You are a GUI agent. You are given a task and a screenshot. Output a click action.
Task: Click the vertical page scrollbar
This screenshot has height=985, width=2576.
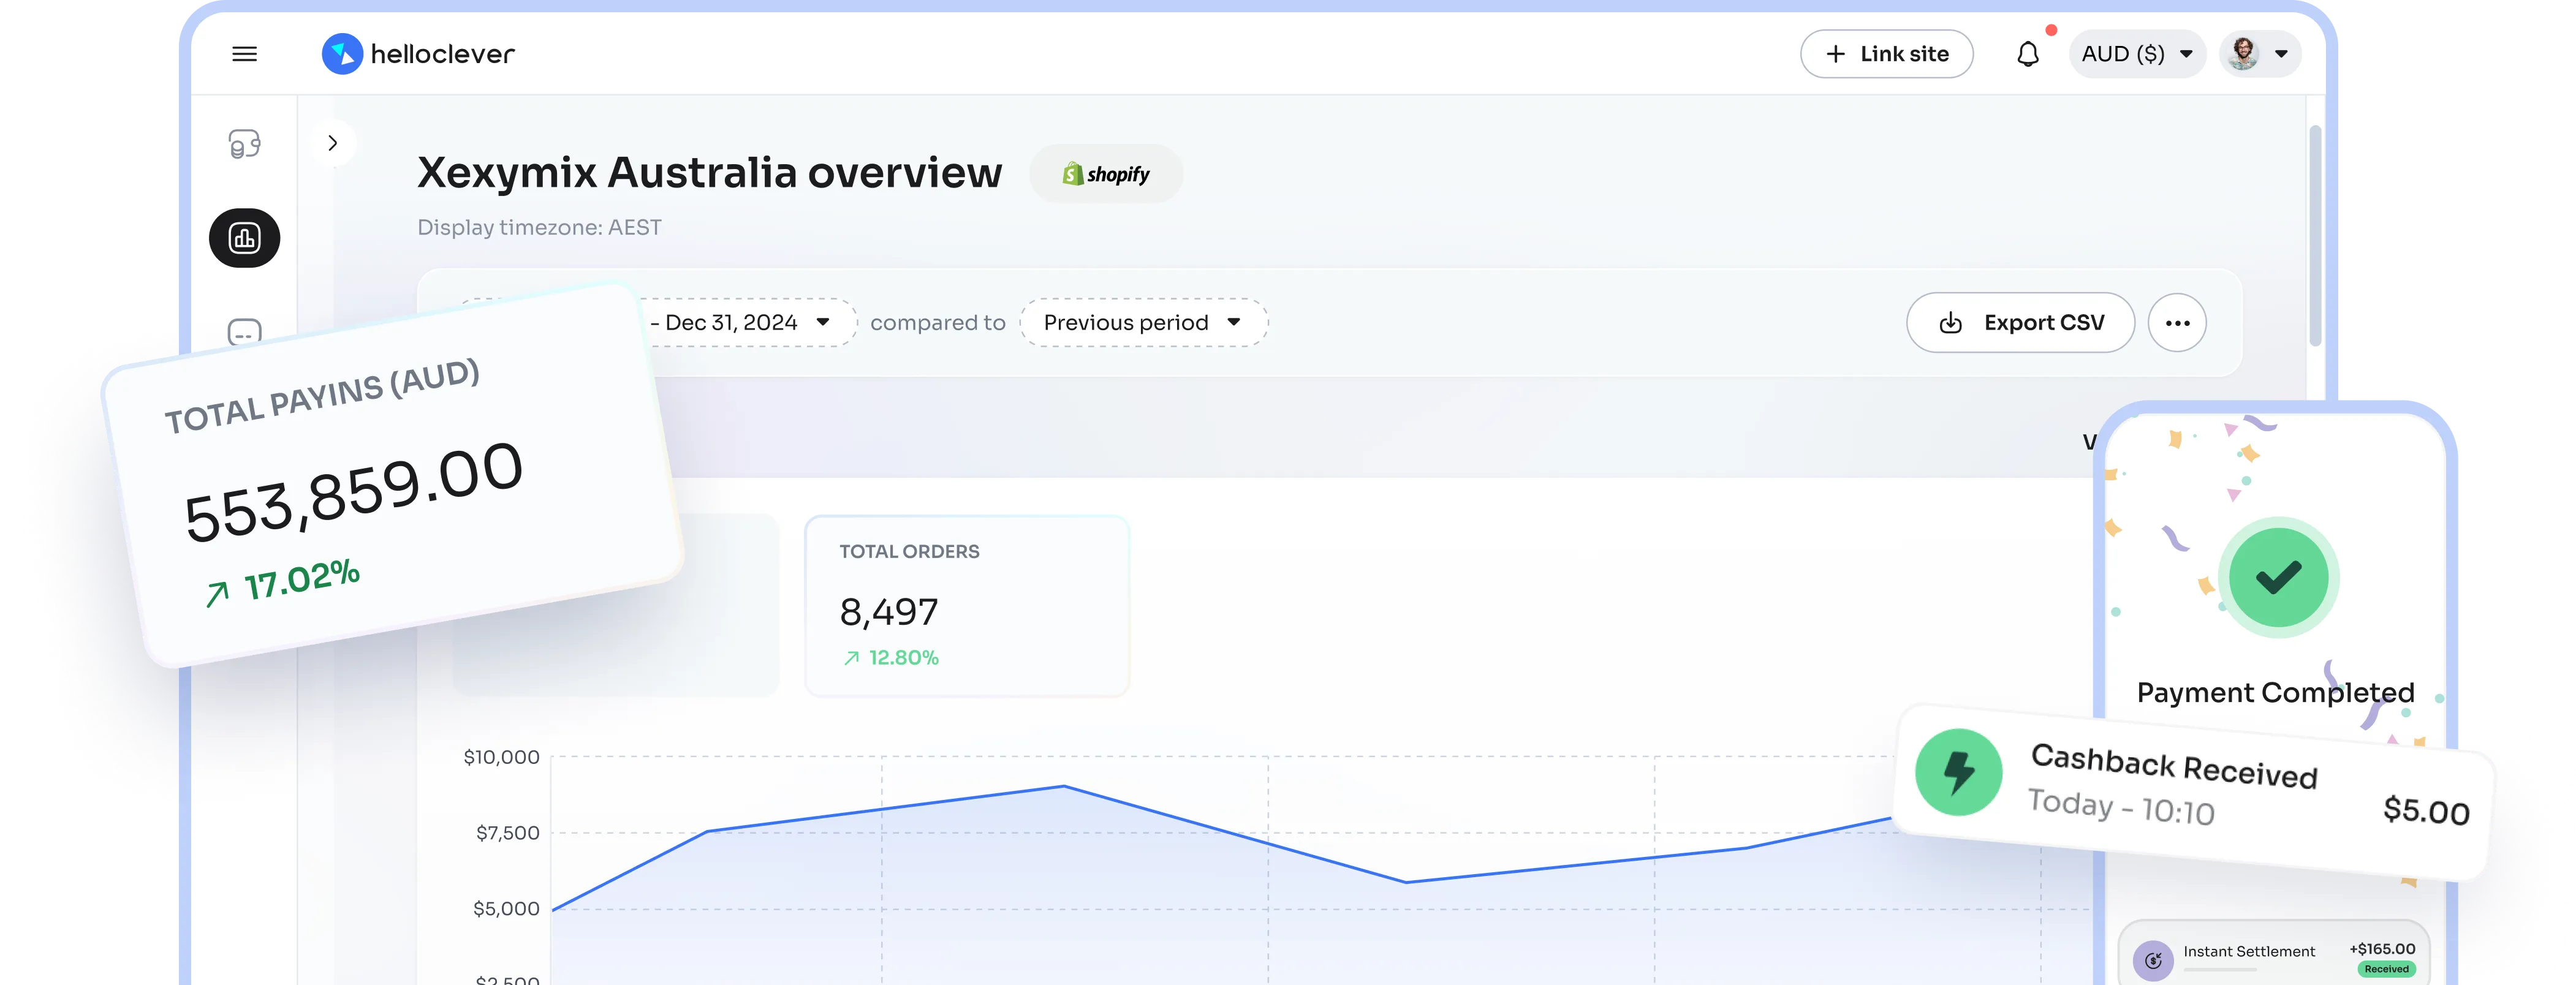pos(2315,235)
